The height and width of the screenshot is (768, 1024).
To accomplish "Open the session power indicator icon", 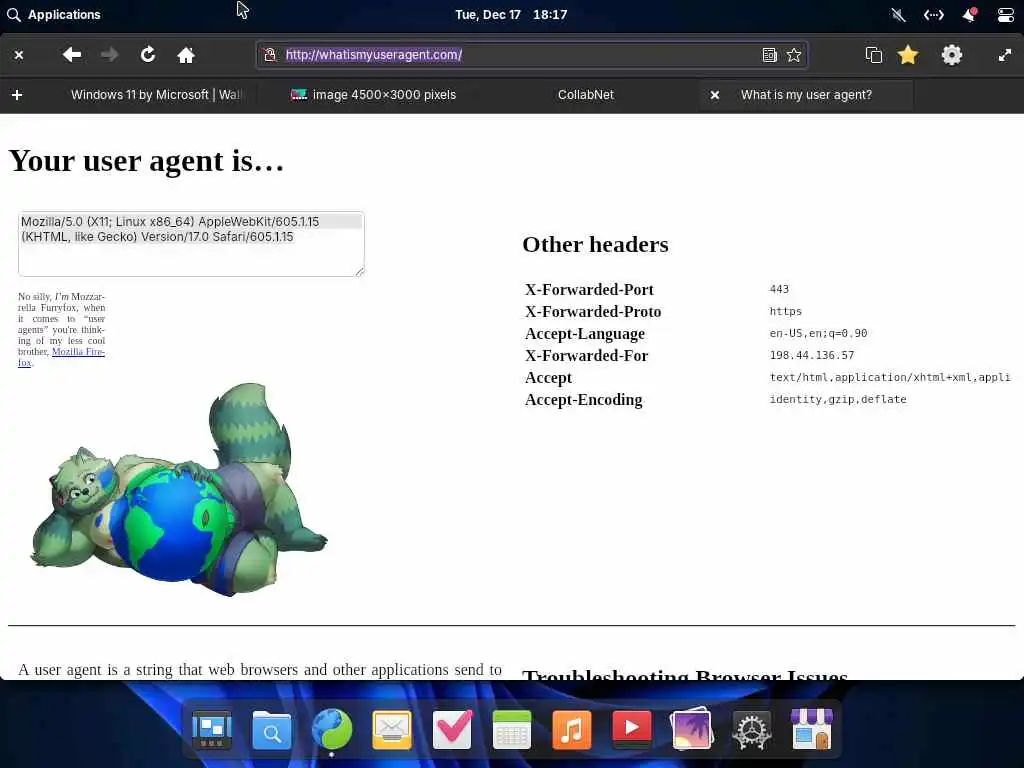I will coord(1006,14).
